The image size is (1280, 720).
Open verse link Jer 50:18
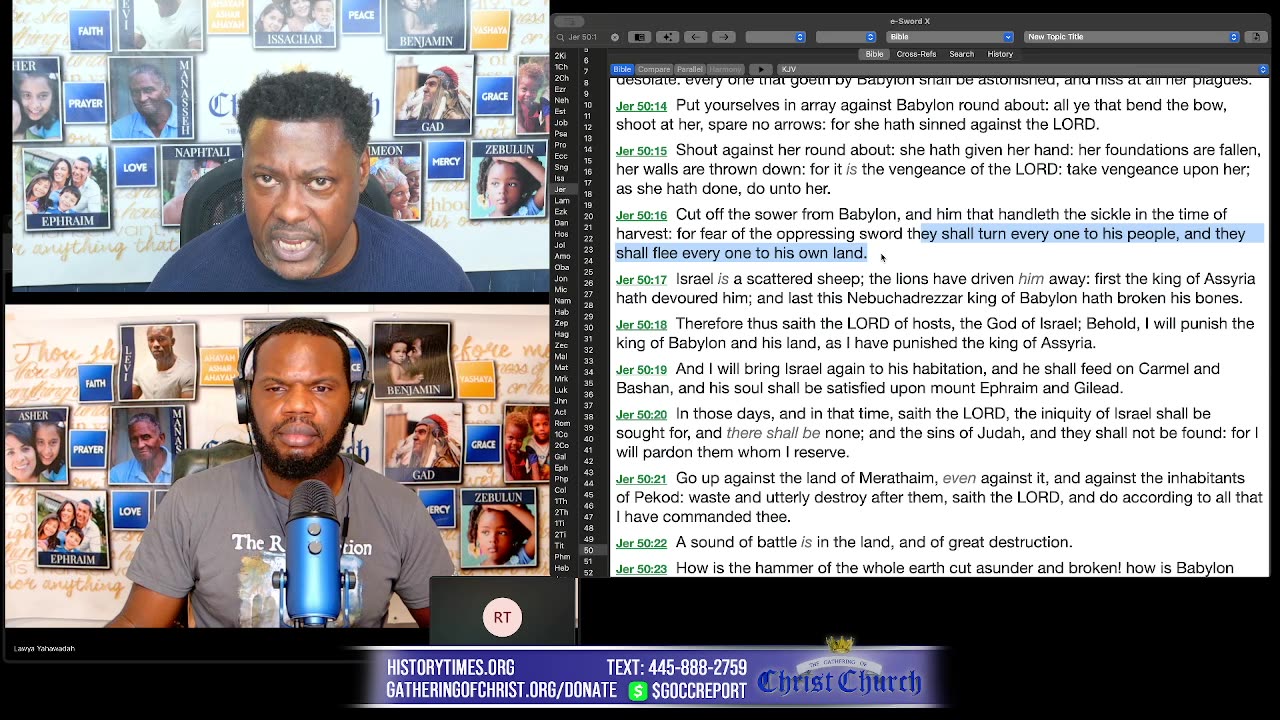point(641,325)
